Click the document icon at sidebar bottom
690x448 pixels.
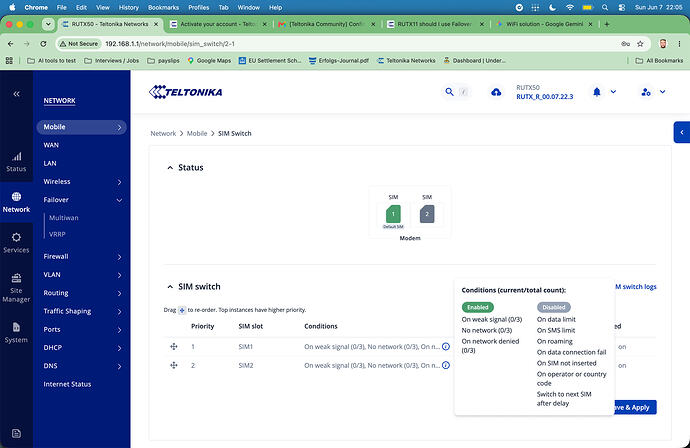(x=16, y=433)
